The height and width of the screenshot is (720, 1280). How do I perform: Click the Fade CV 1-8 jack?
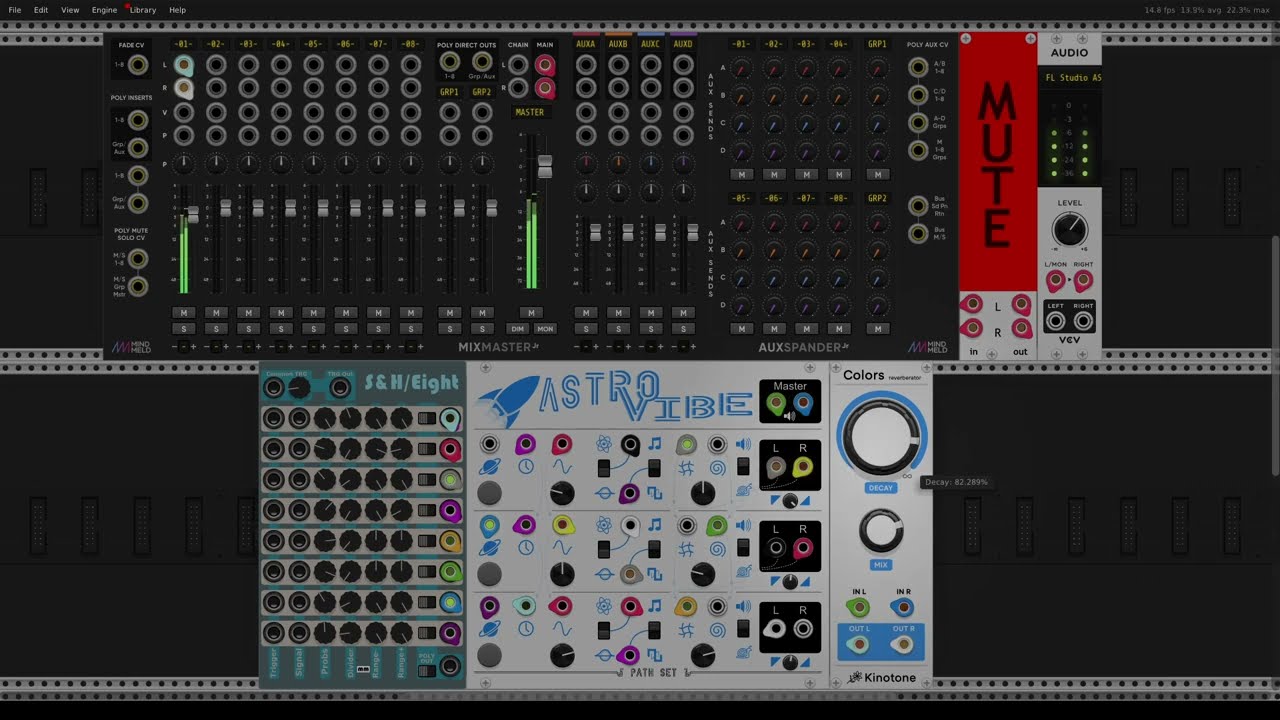[x=138, y=65]
